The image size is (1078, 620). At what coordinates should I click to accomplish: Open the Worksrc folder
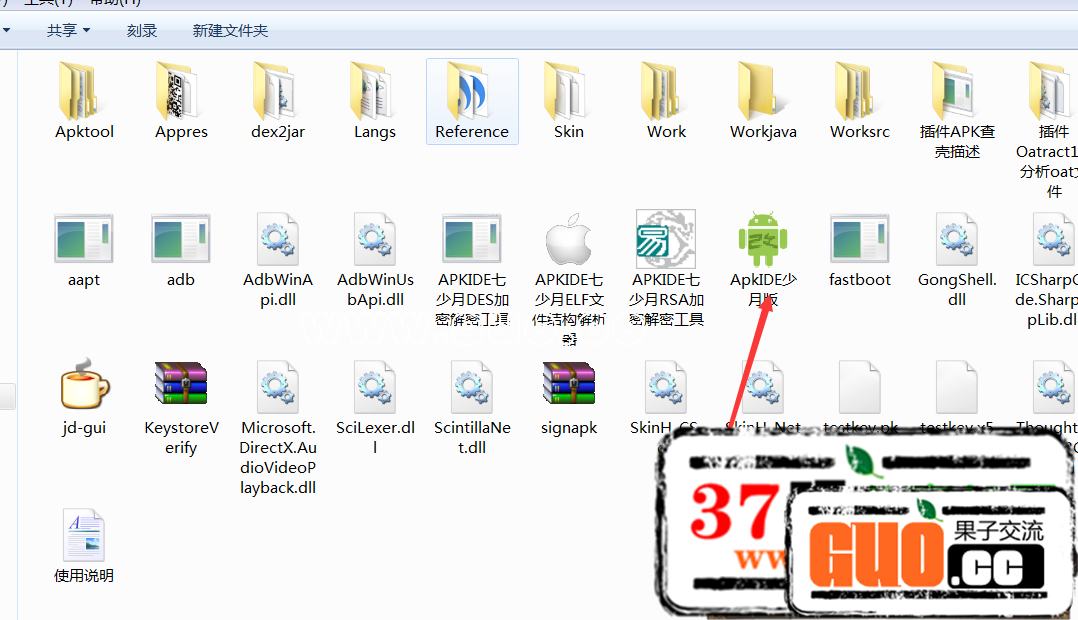pos(860,92)
